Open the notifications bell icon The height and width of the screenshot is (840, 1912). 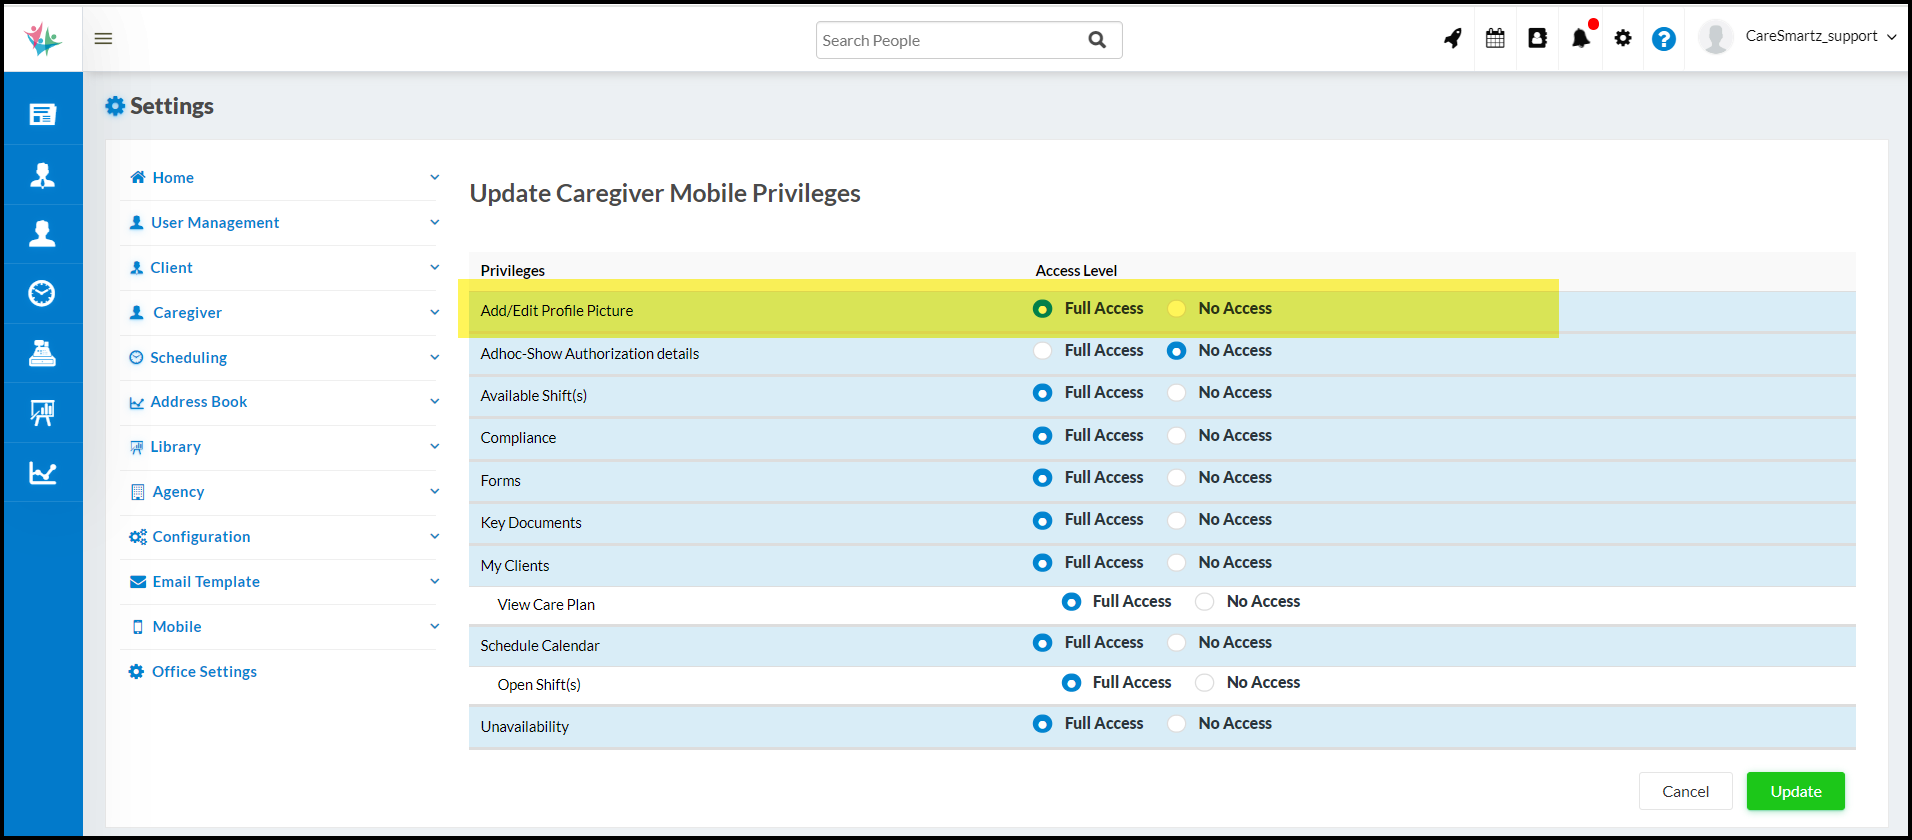[1580, 39]
